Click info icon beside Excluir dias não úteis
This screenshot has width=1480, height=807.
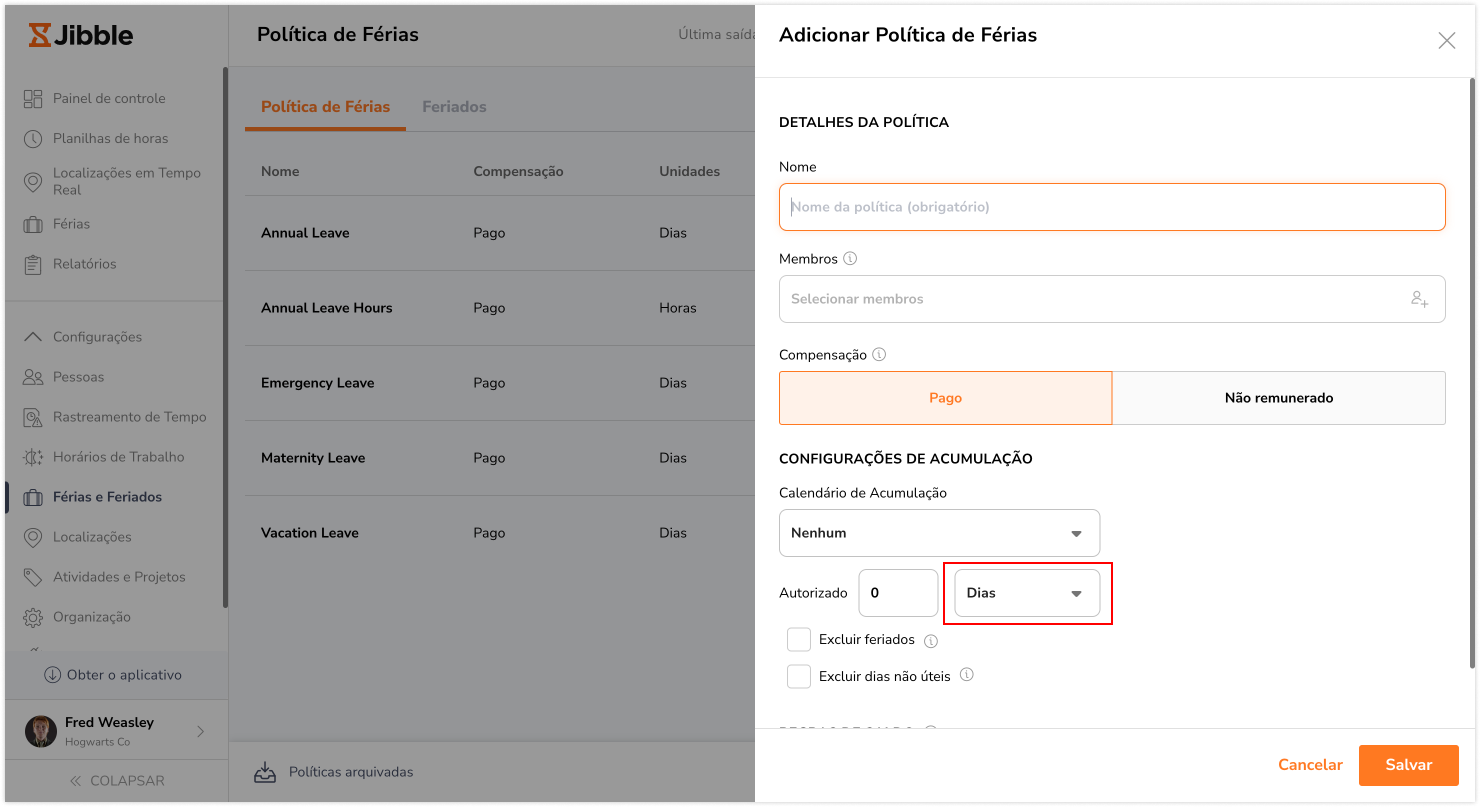[x=967, y=675]
